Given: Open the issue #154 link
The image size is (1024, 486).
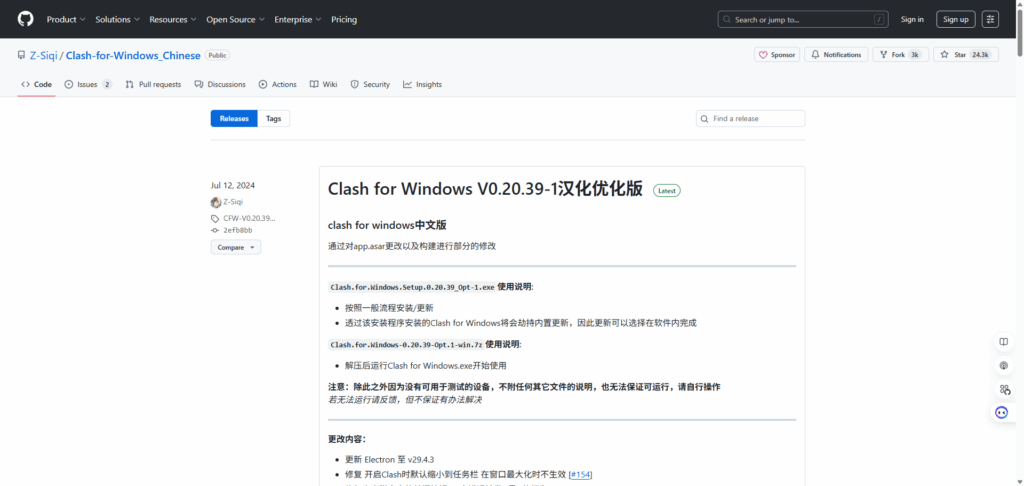Looking at the screenshot, I should (581, 474).
